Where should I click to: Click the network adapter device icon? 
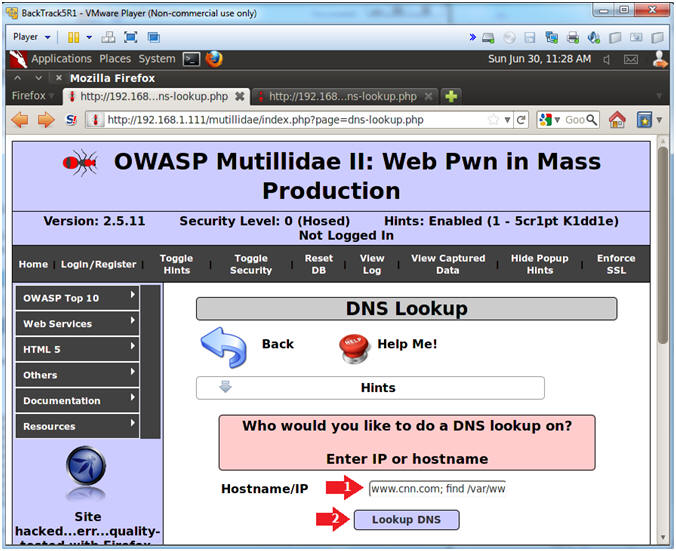pyautogui.click(x=551, y=38)
